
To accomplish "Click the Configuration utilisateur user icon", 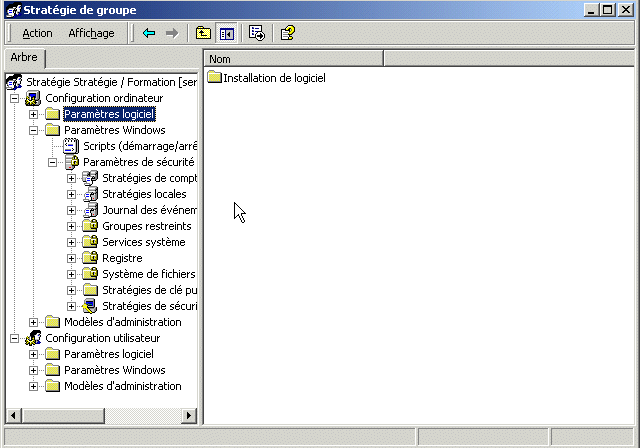I will pos(33,338).
